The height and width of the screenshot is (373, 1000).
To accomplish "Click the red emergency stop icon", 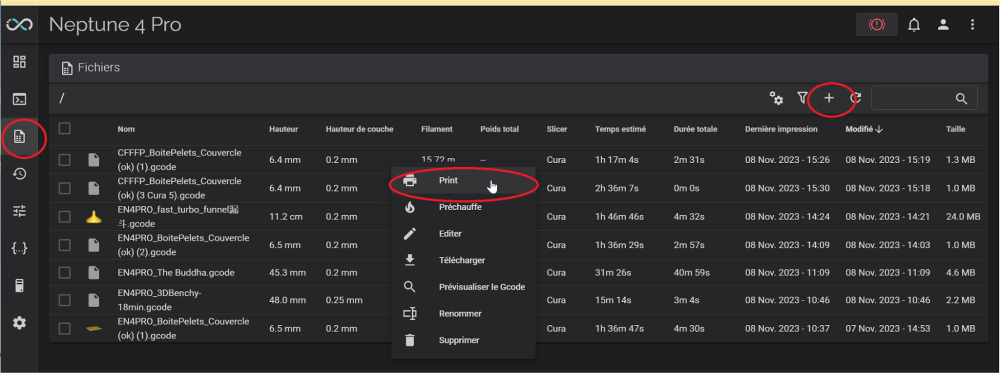I will (877, 25).
